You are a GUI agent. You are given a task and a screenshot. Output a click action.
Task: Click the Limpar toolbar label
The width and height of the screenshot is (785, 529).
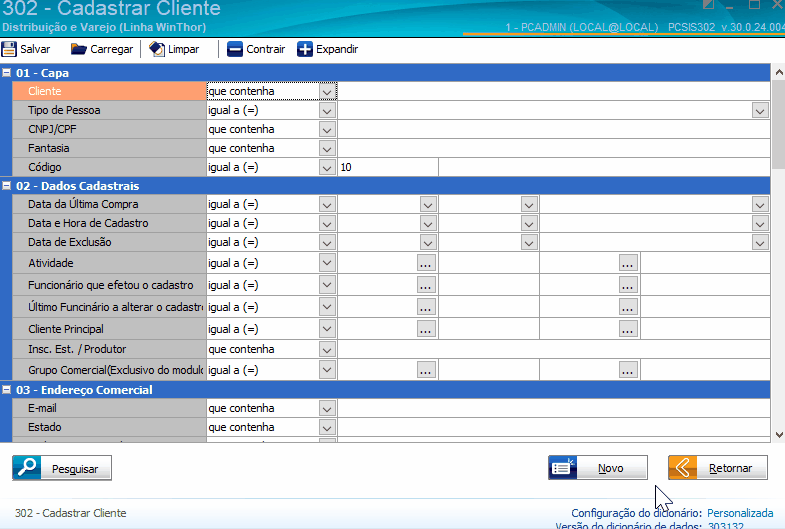click(x=183, y=49)
